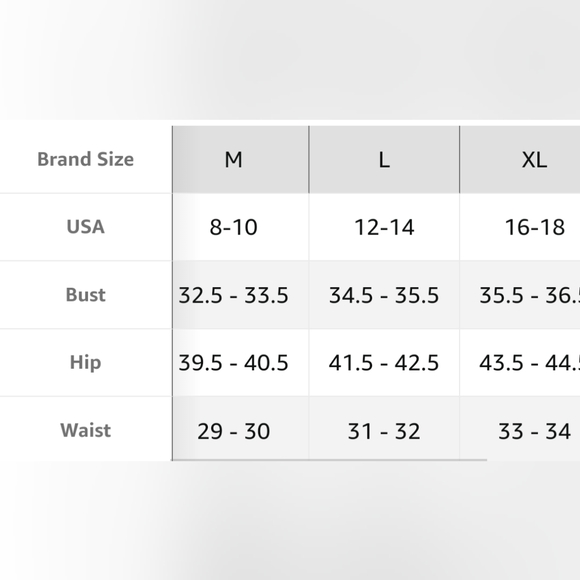The width and height of the screenshot is (580, 580).
Task: Click the 34.5 - 35.5 bust measurement
Action: 384,295
